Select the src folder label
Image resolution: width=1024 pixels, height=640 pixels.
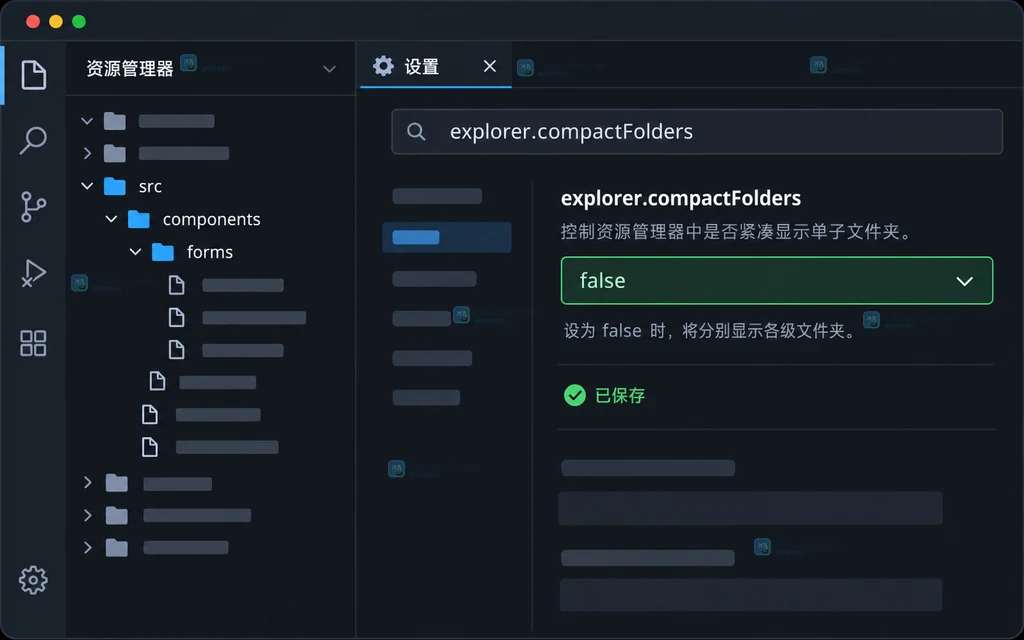click(x=150, y=187)
